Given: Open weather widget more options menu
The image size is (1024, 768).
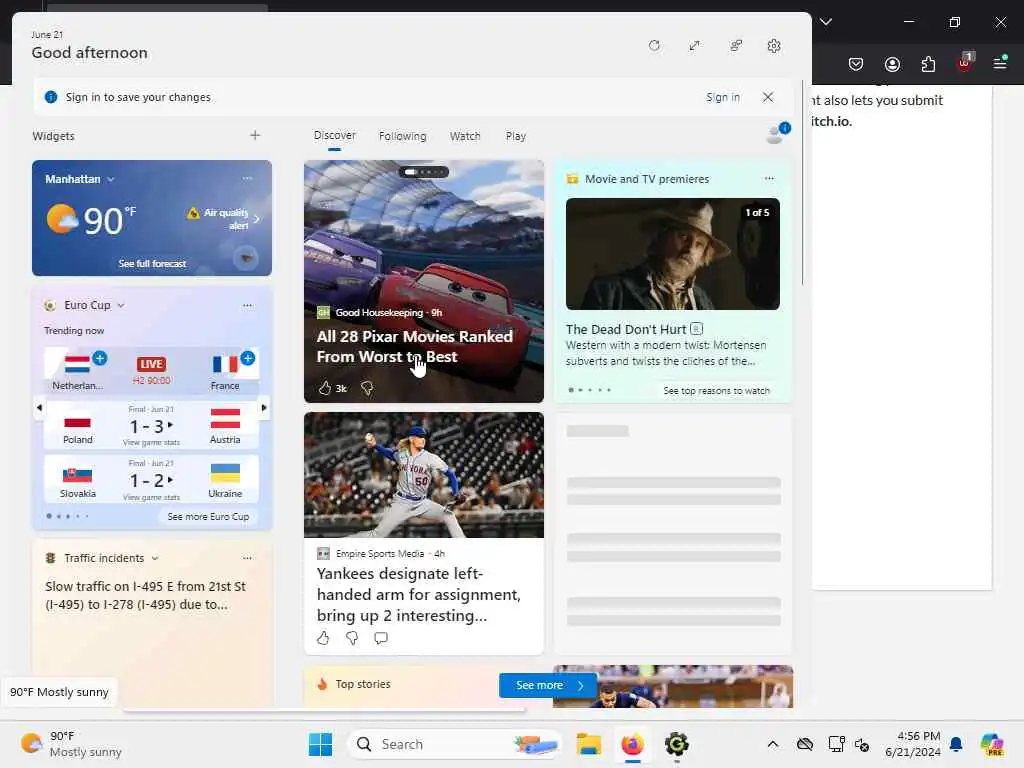Looking at the screenshot, I should pyautogui.click(x=247, y=178).
